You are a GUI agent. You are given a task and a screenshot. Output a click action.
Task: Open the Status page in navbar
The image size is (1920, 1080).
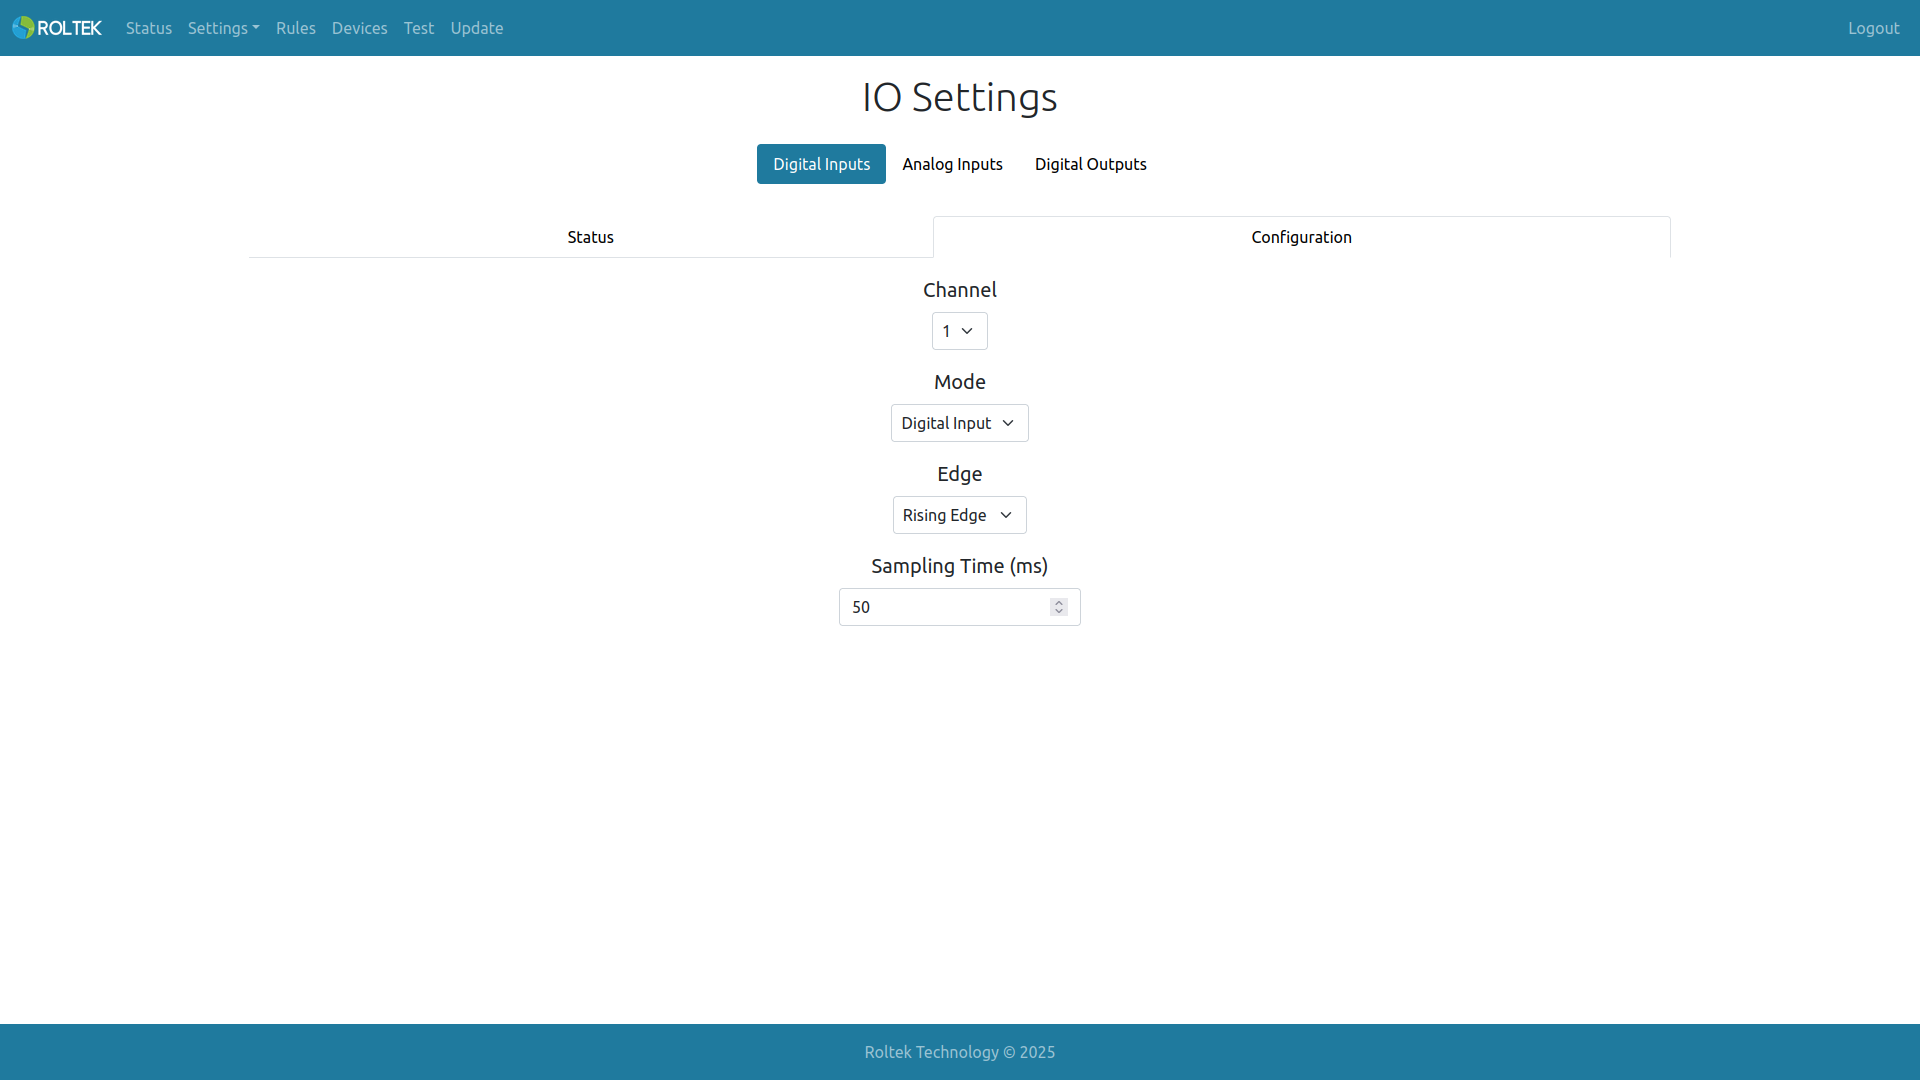pyautogui.click(x=149, y=28)
